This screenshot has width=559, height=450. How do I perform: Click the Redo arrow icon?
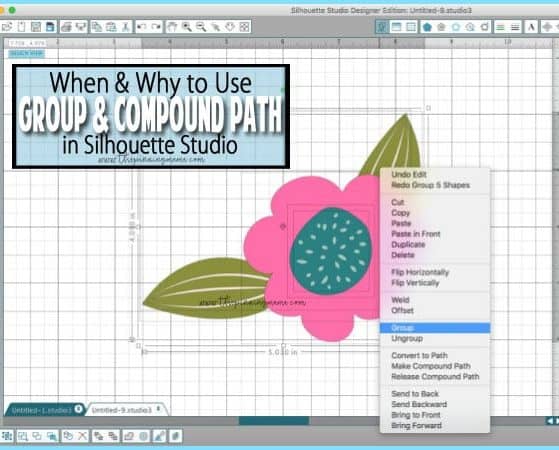coord(156,27)
